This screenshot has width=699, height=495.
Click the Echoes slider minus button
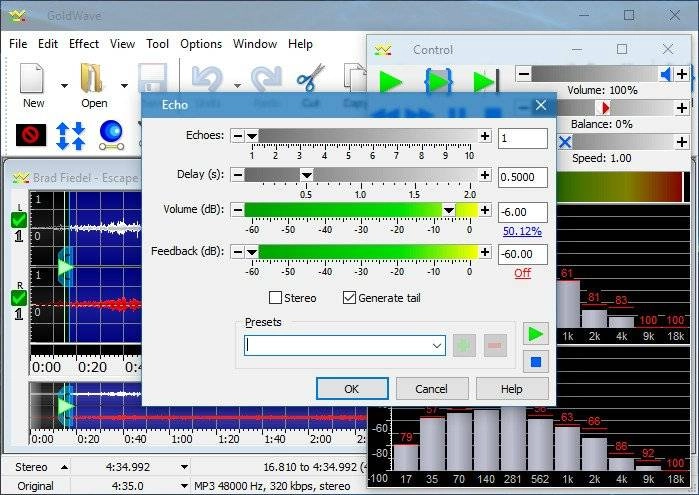click(238, 136)
